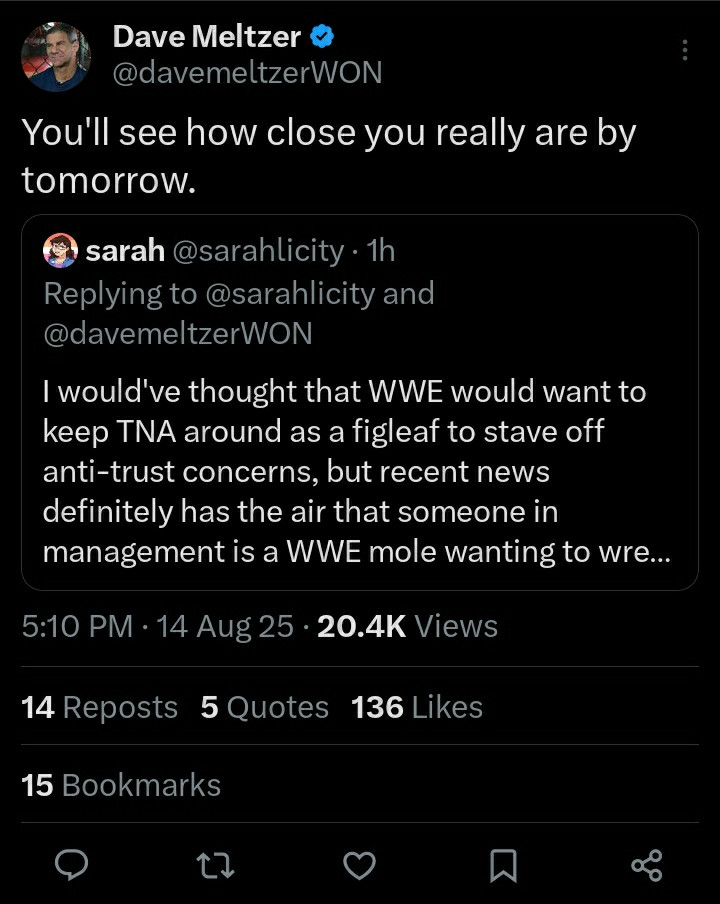Click the blue verified checkmark badge

322,38
